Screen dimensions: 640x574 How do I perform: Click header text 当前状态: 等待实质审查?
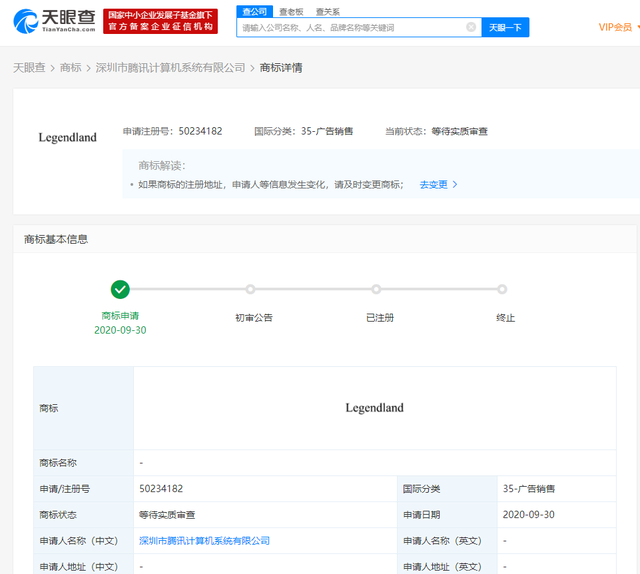(x=436, y=131)
